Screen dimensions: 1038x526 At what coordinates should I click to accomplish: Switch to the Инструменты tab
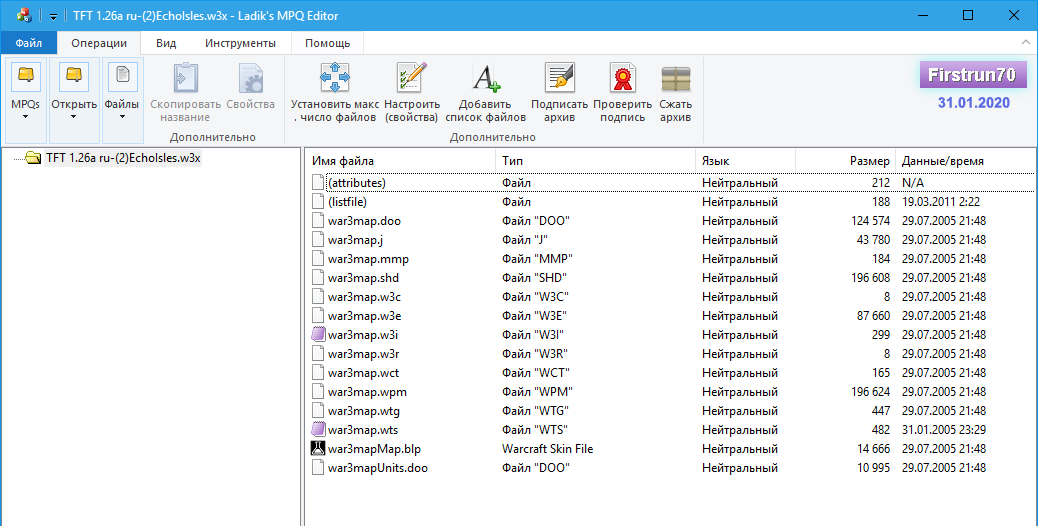pyautogui.click(x=240, y=43)
